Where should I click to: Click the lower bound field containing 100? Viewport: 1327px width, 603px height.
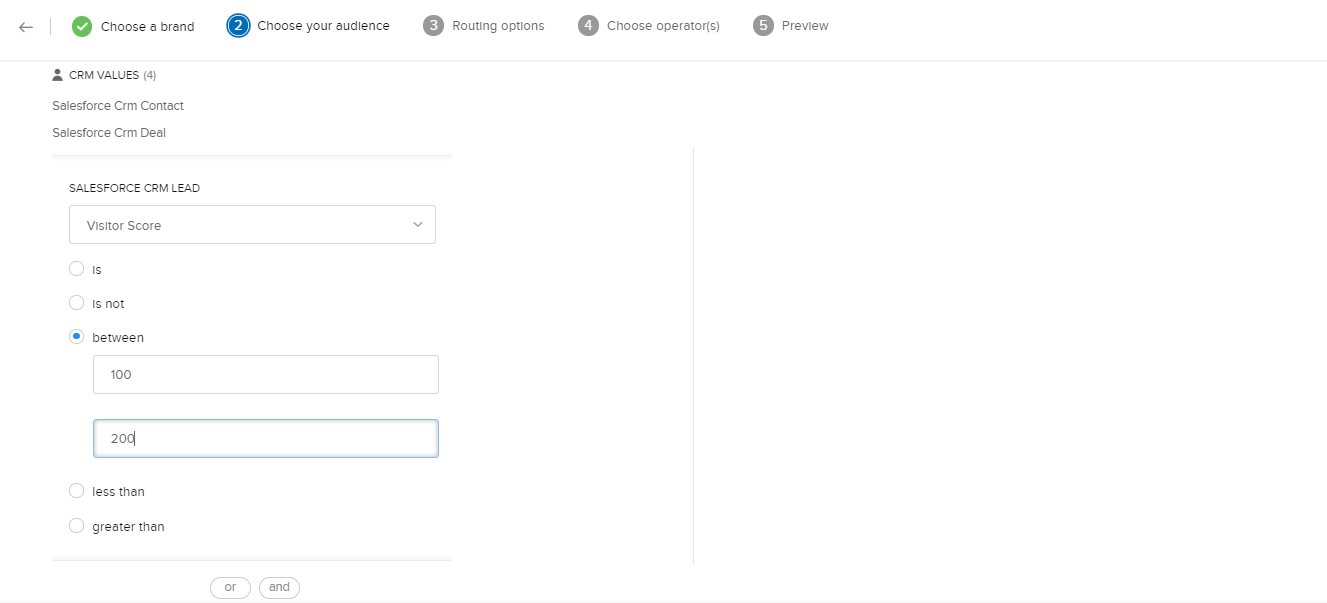point(266,375)
